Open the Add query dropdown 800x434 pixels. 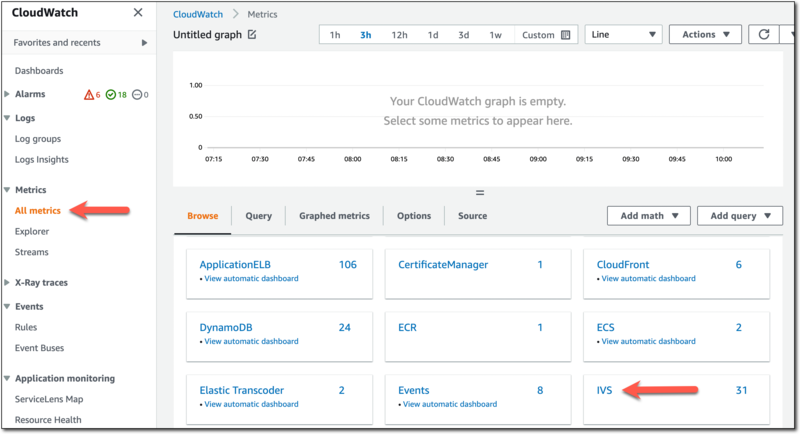tap(740, 216)
